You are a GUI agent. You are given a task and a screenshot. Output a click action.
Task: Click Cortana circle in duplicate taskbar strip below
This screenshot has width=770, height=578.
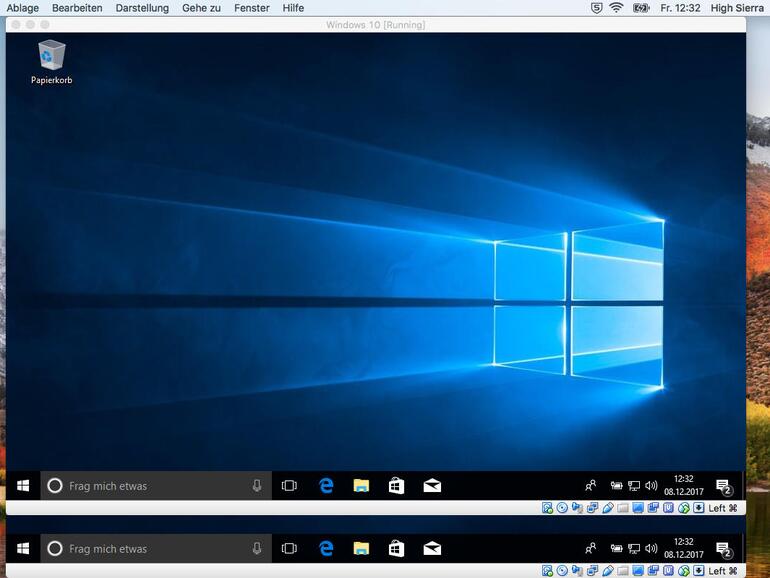coord(55,549)
